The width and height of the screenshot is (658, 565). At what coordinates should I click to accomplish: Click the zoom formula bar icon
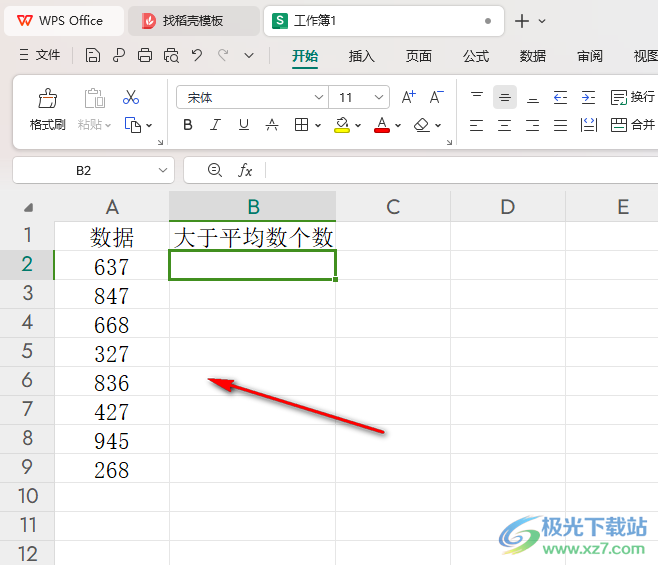(215, 170)
